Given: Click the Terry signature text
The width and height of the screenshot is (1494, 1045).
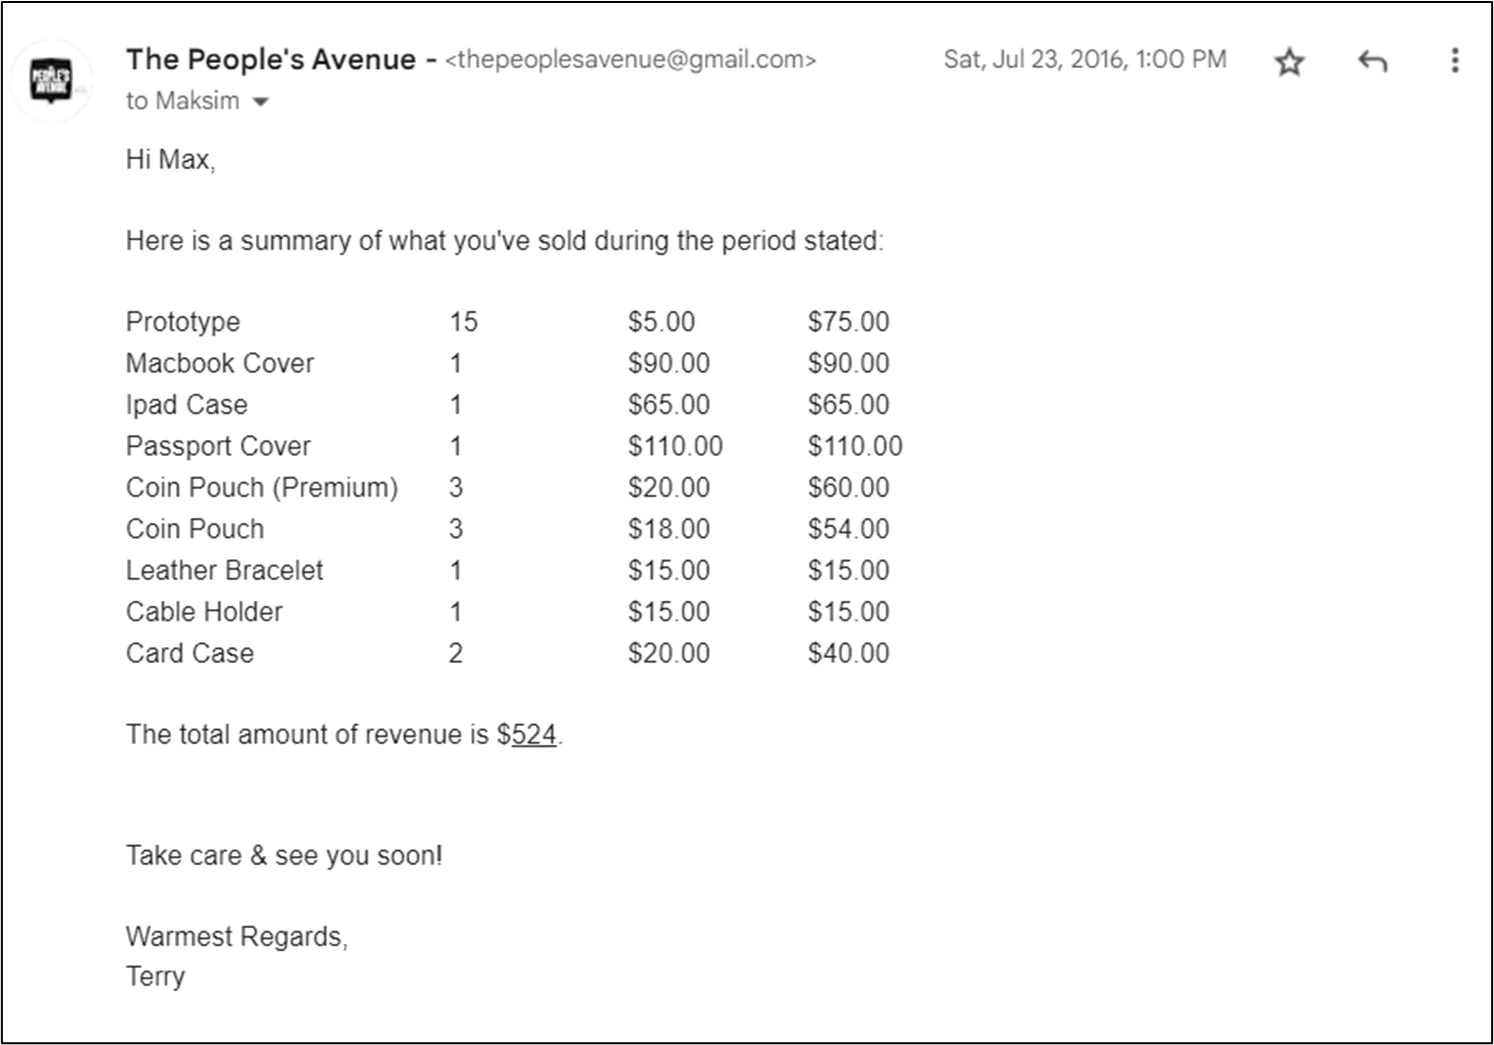Looking at the screenshot, I should (155, 977).
